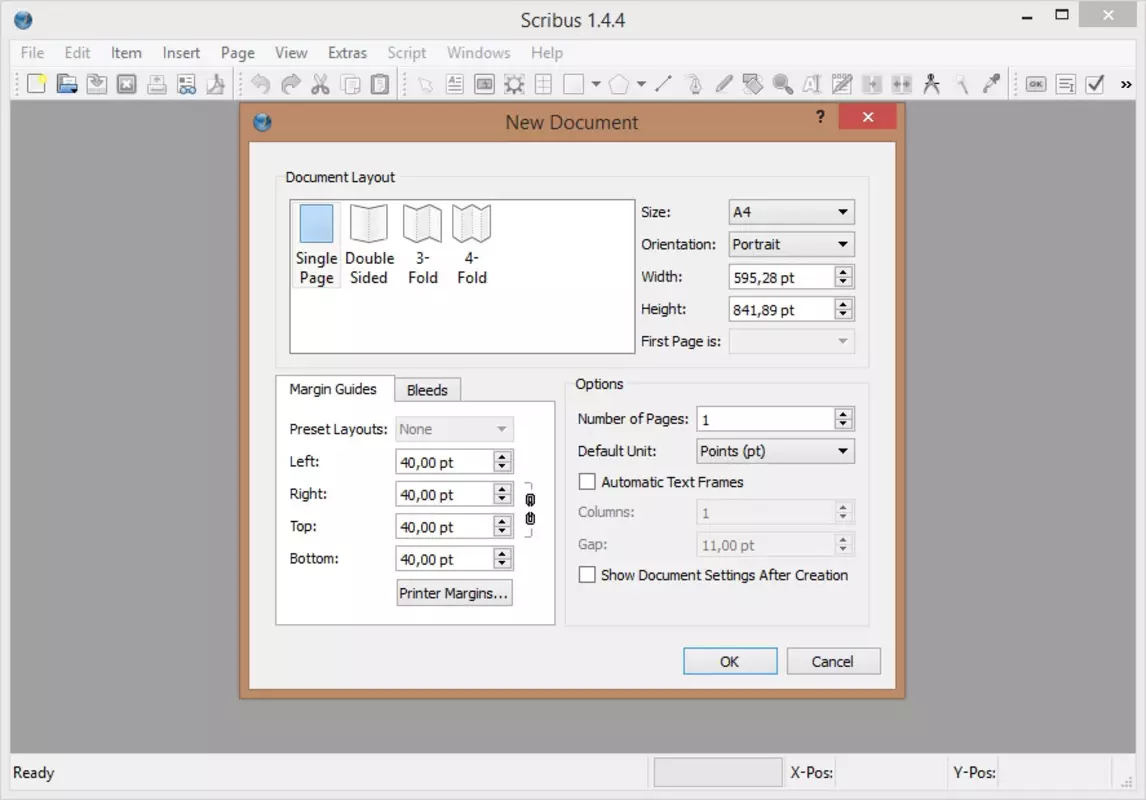Select the 4-Fold layout
This screenshot has width=1146, height=800.
click(471, 245)
